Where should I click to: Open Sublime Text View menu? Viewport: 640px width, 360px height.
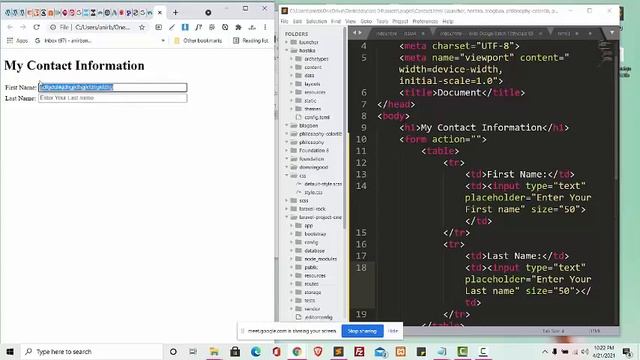[x=350, y=21]
